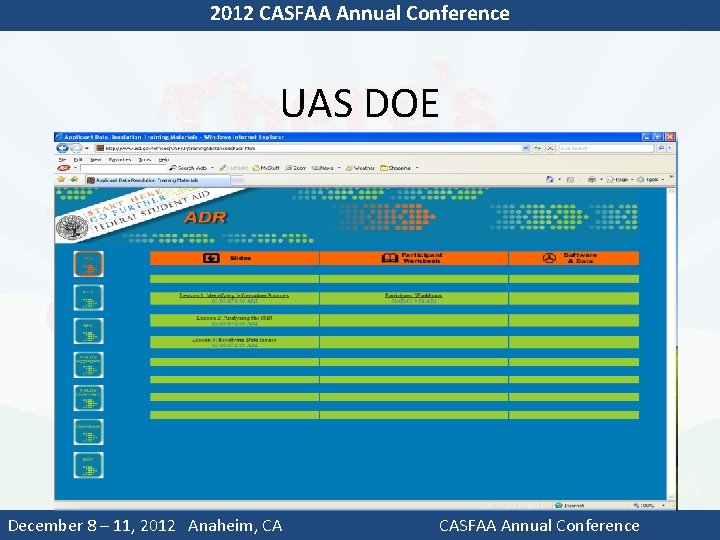Click the Feeds icon on command bar
Viewport: 720px width, 540px height.
pos(570,180)
